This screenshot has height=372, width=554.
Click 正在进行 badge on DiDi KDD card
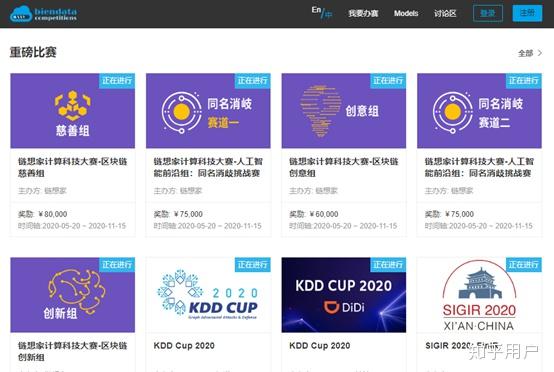click(388, 265)
